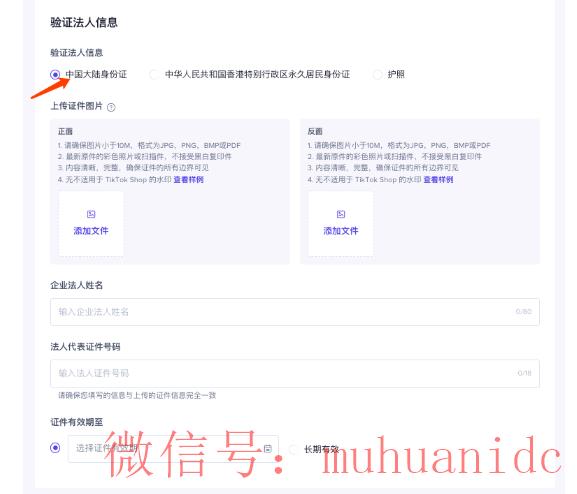Viewport: 577px width, 494px height.
Task: Select the 中国大陆身份证 radio option
Action: pyautogui.click(x=55, y=75)
